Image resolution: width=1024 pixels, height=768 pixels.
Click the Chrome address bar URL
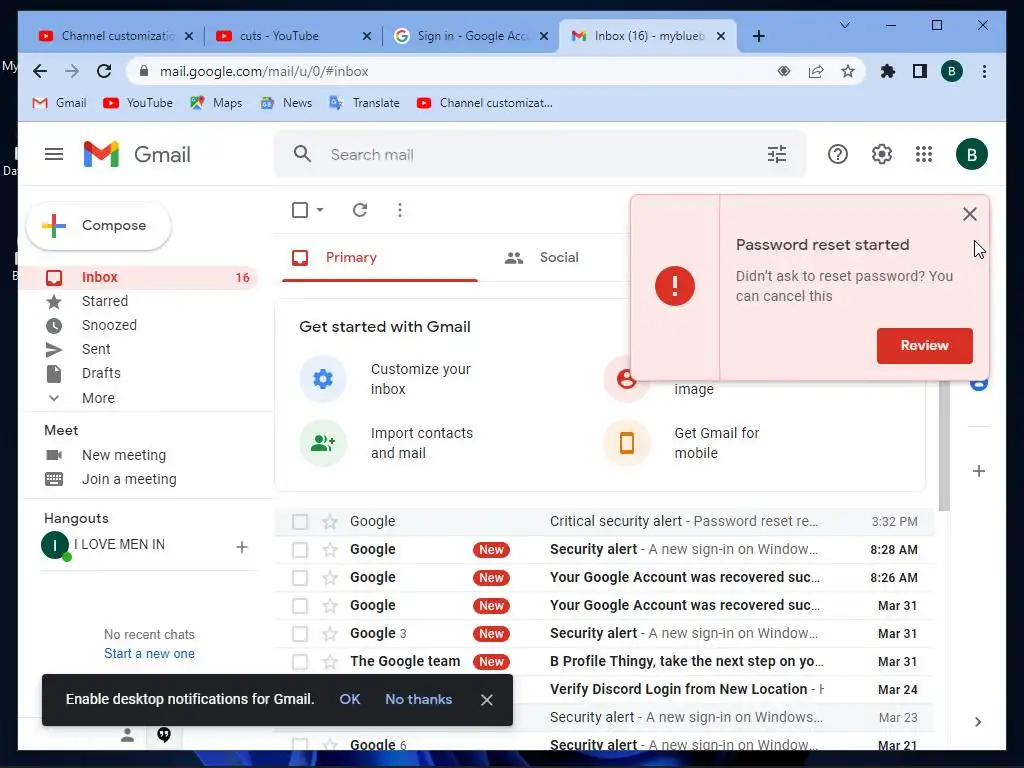click(264, 71)
